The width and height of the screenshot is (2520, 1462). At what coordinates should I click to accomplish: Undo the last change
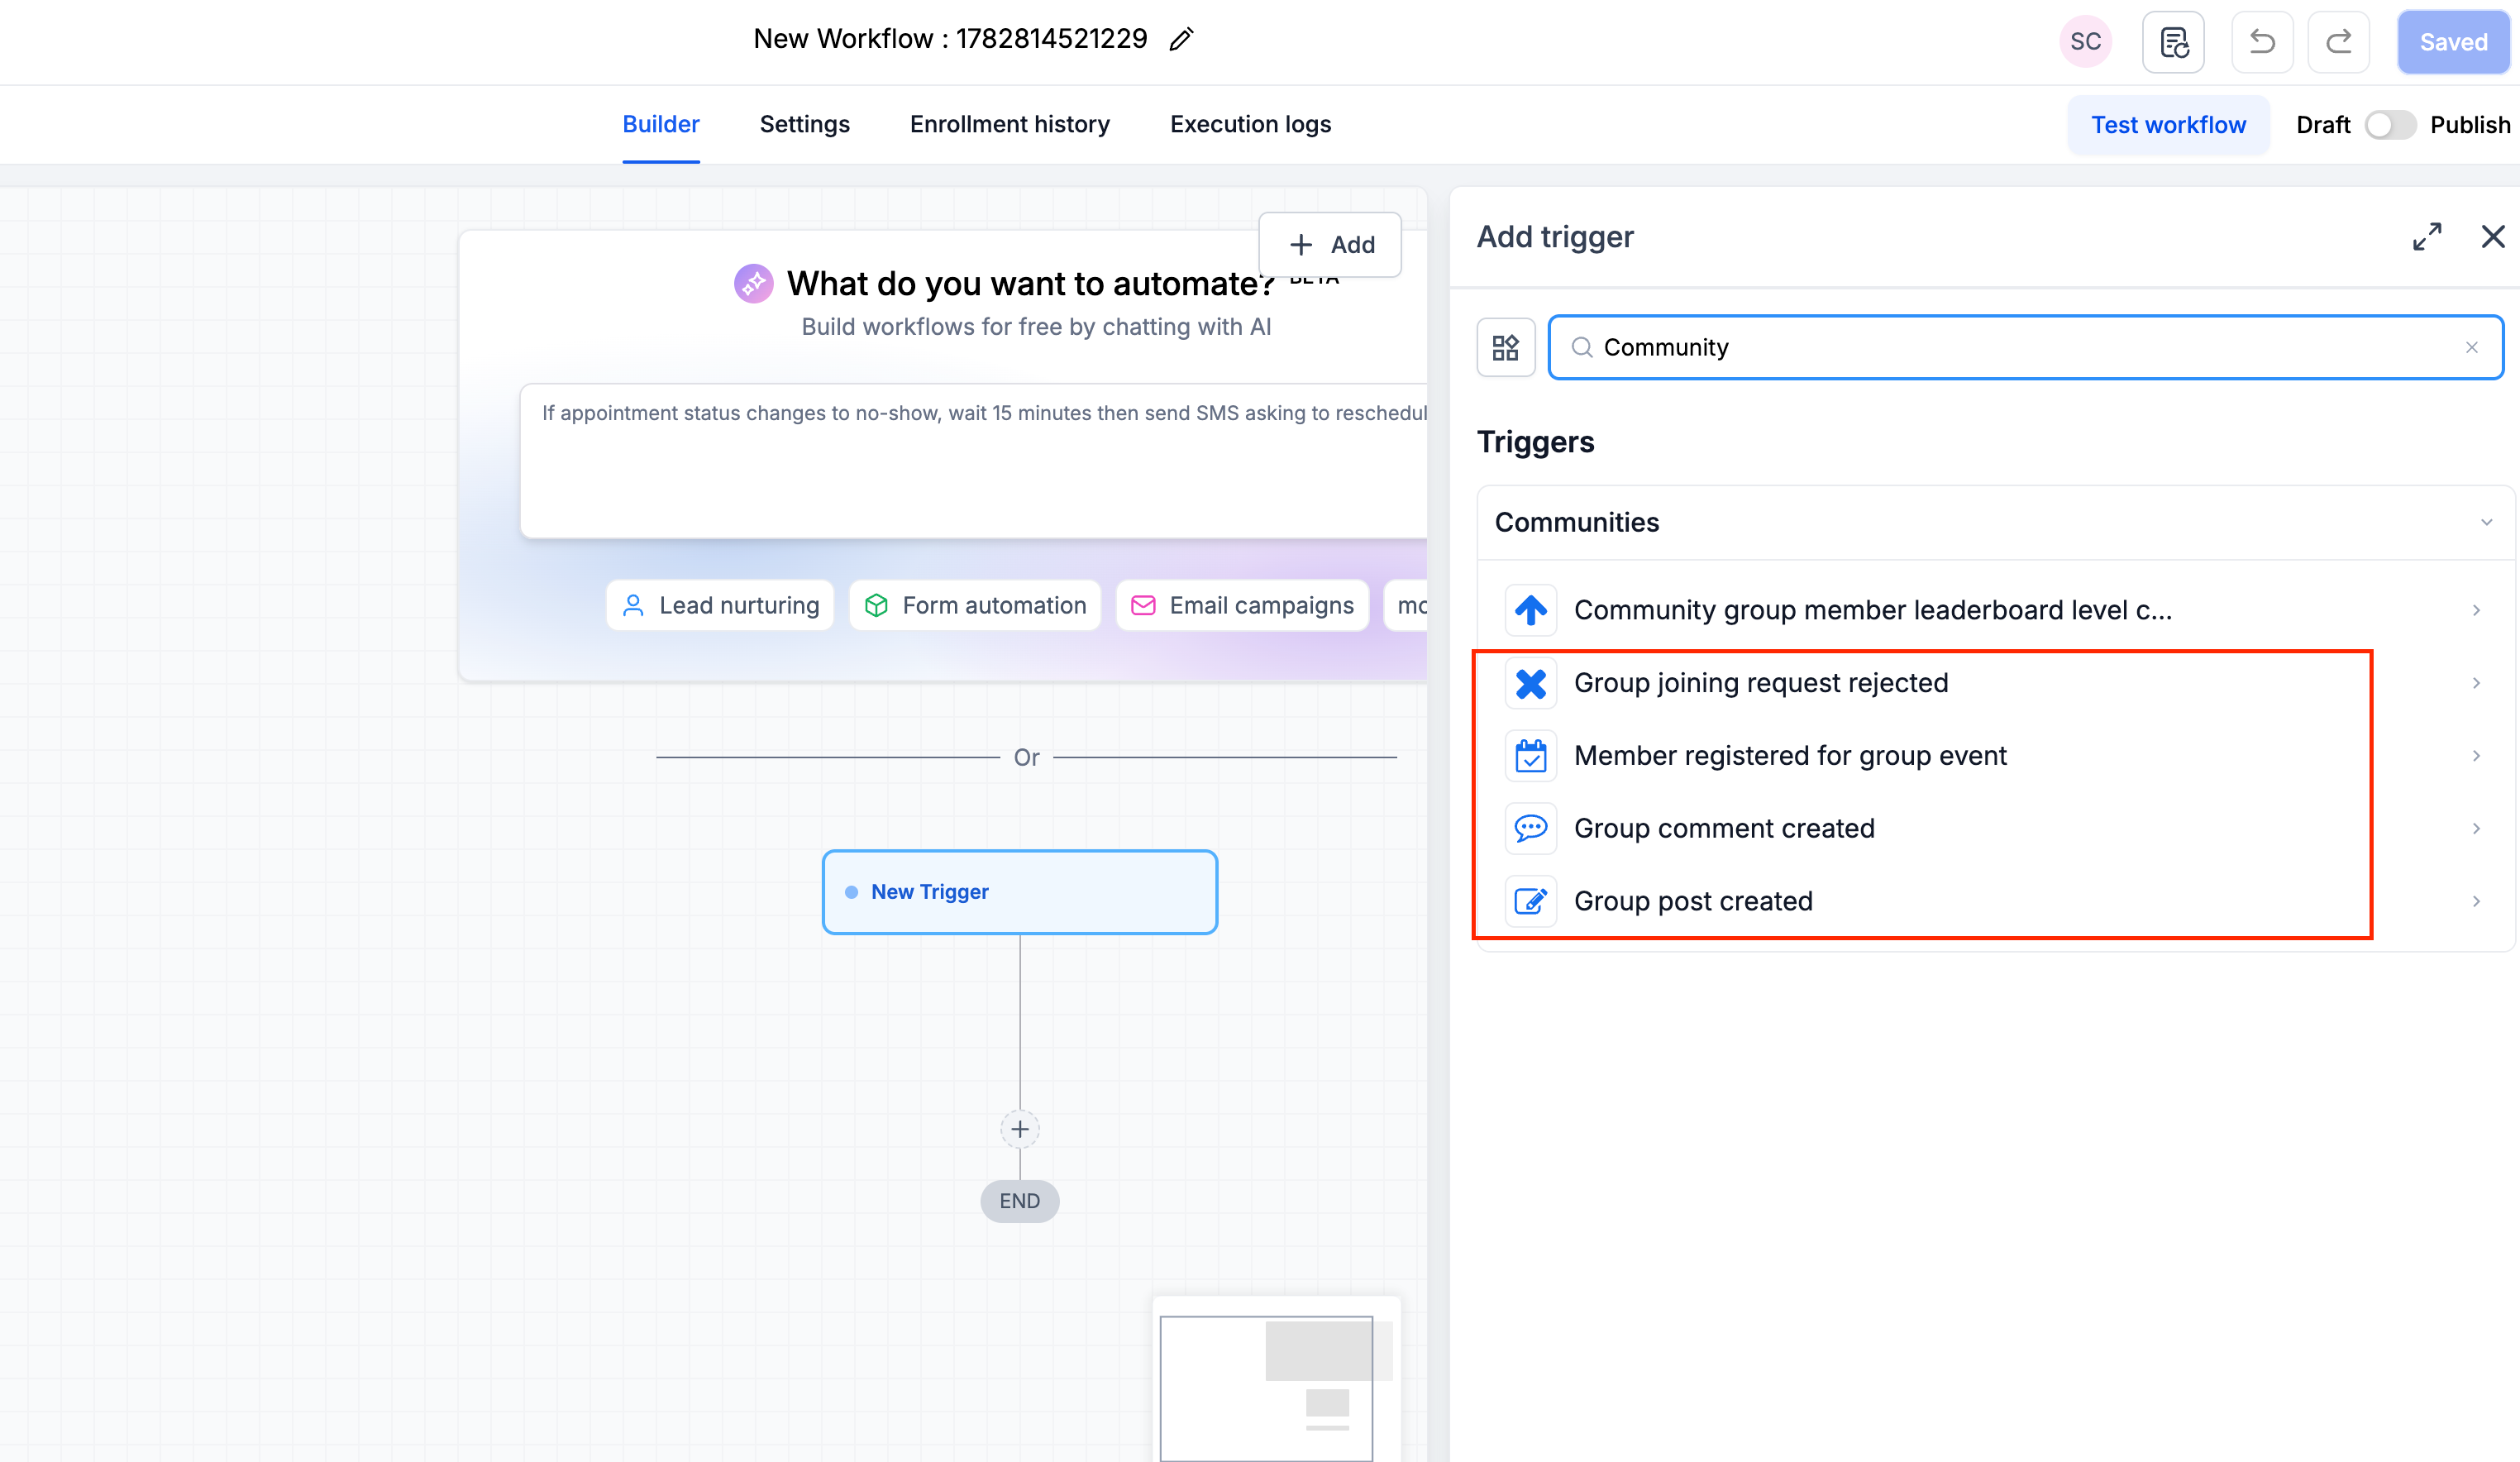(x=2262, y=42)
